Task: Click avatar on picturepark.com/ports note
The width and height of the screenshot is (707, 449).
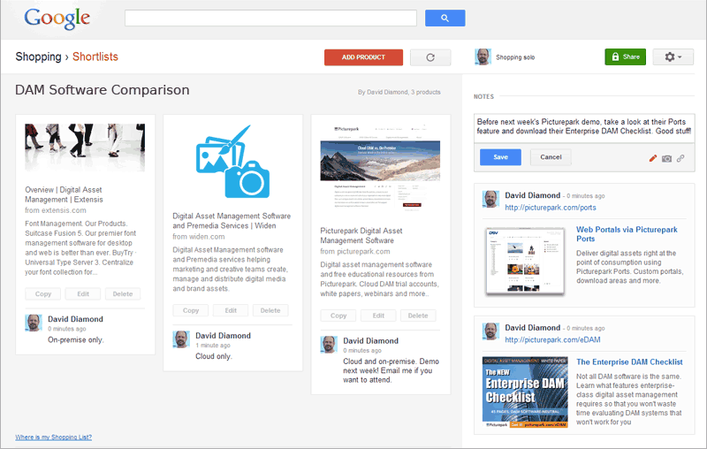Action: pos(491,199)
